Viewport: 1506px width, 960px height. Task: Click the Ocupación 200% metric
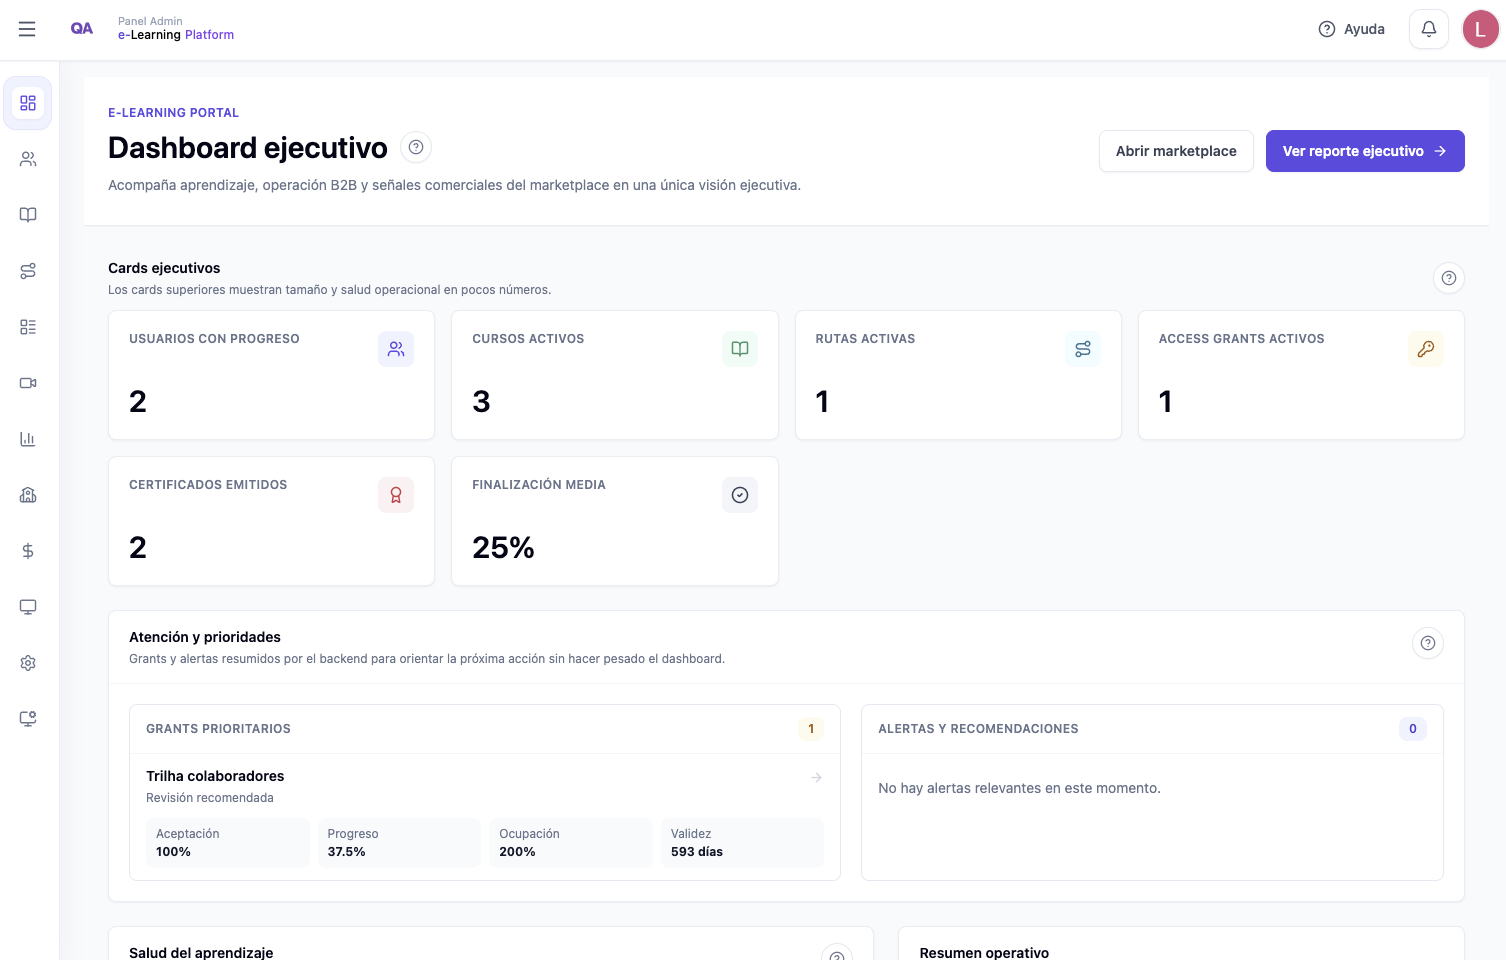click(571, 843)
